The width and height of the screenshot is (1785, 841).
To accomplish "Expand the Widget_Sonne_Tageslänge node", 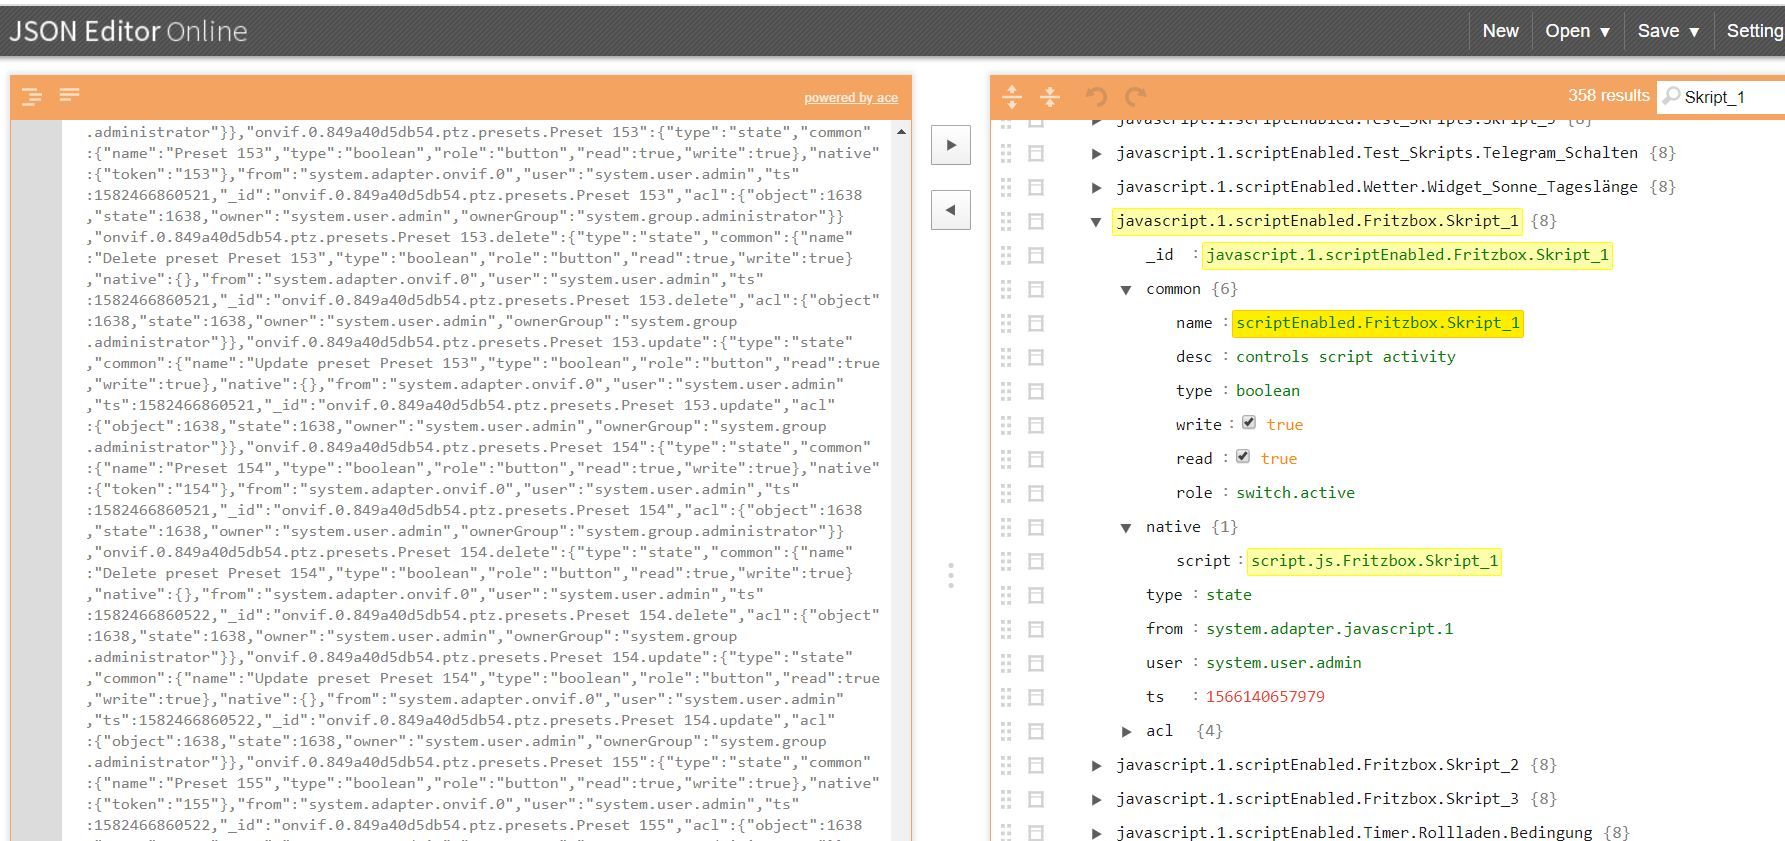I will click(x=1096, y=188).
